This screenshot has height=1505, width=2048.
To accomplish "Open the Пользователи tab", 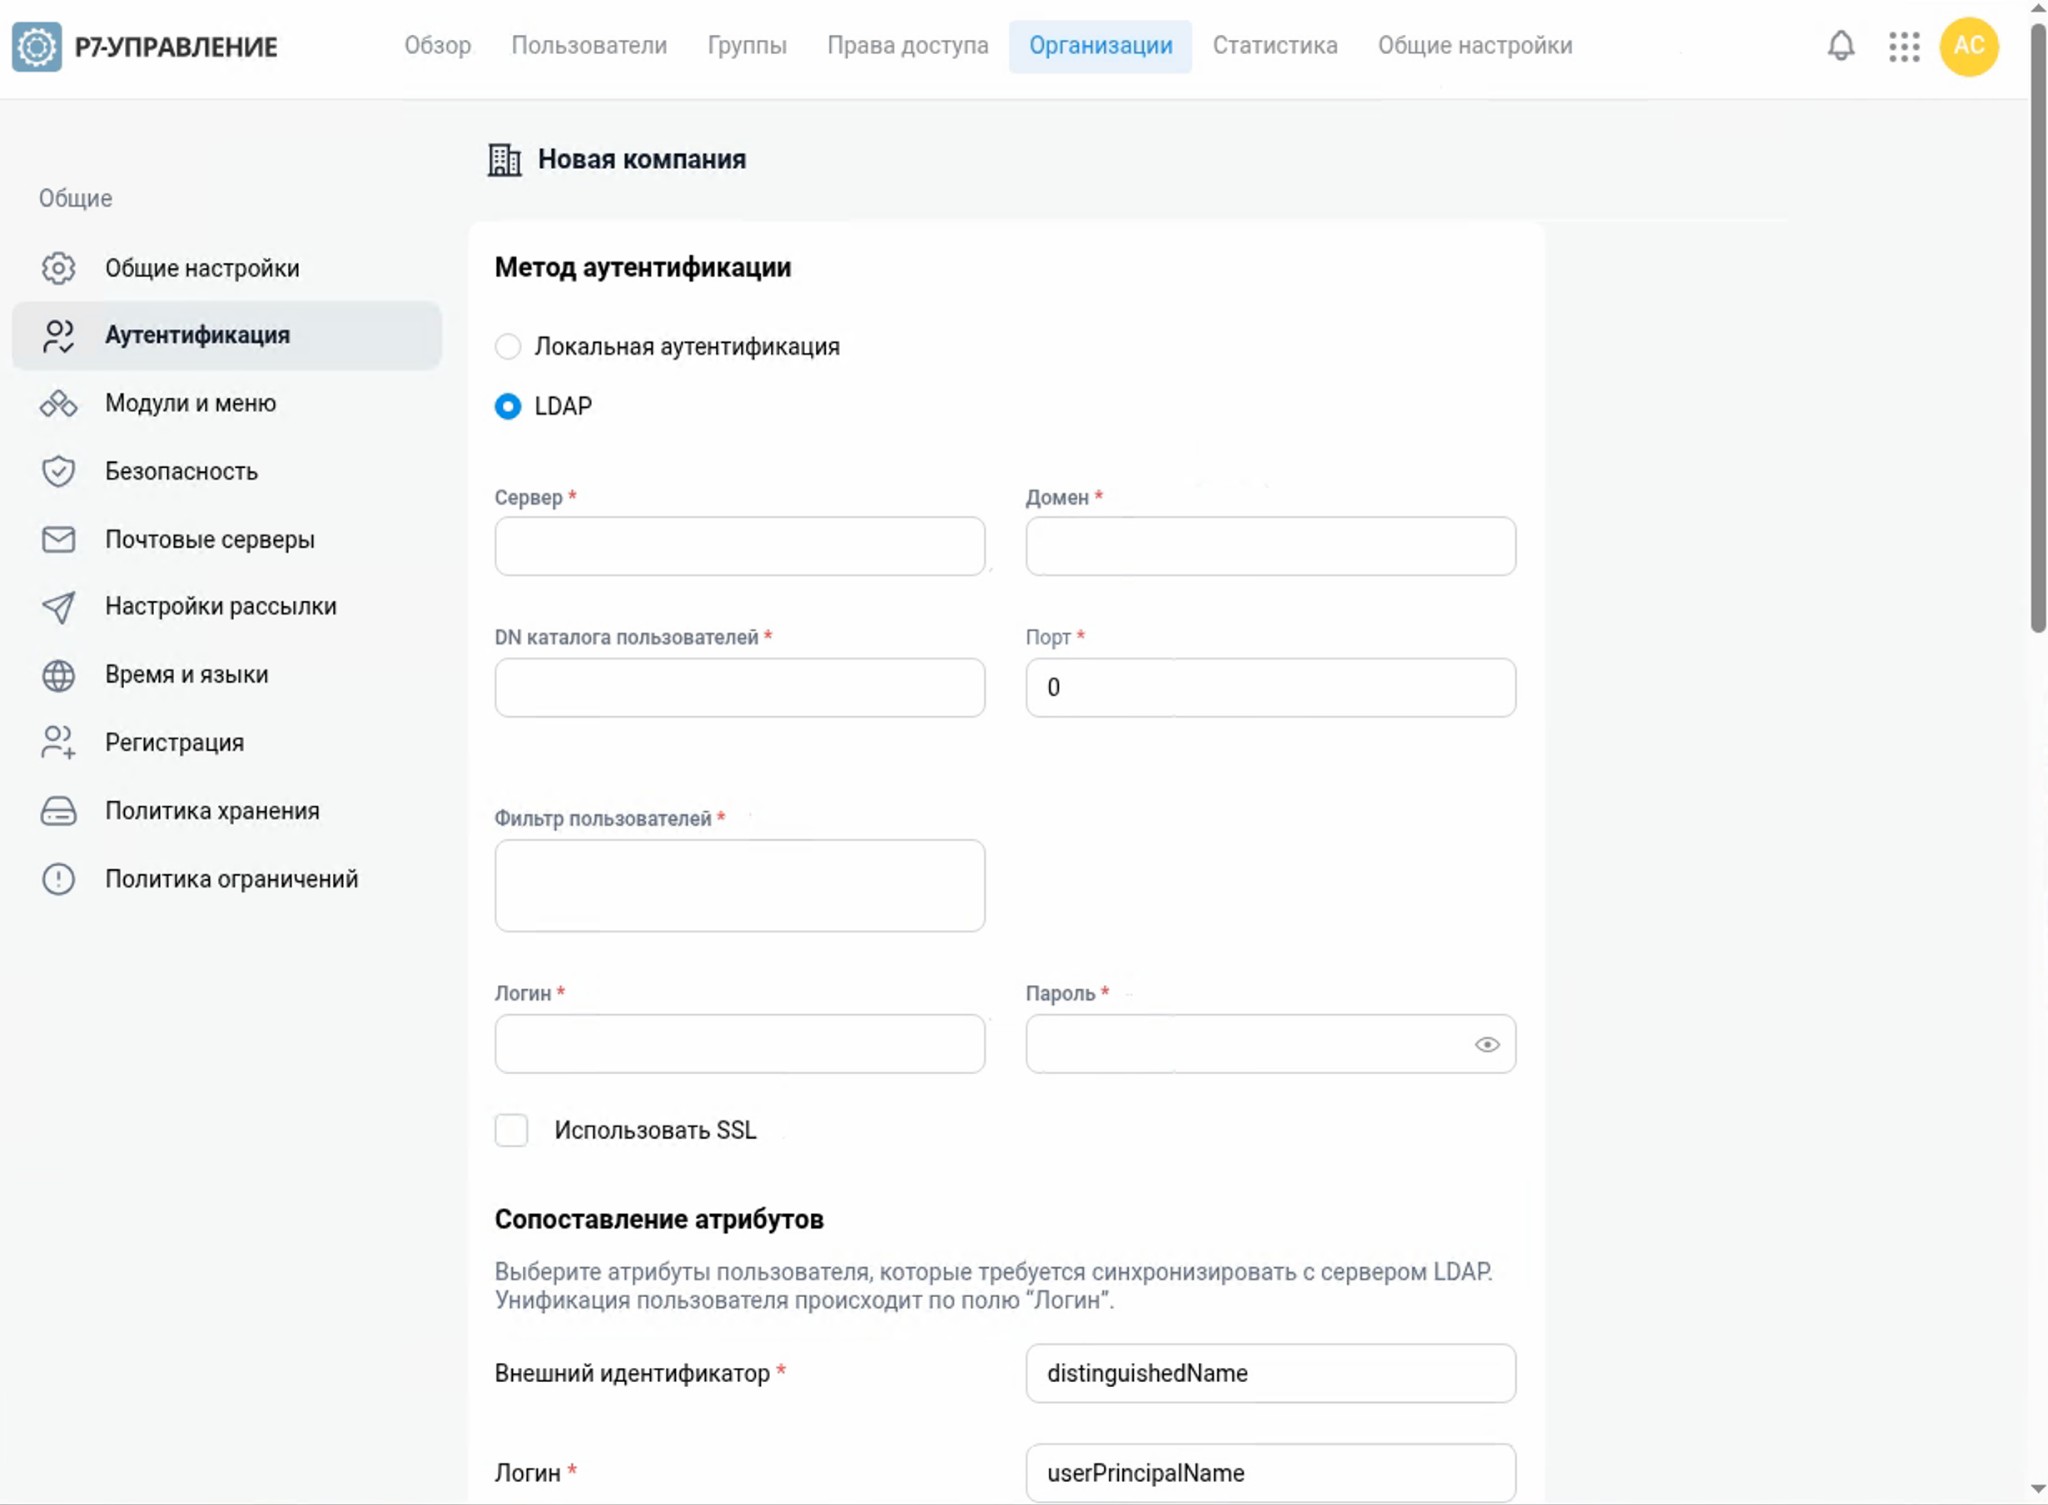I will [x=589, y=46].
